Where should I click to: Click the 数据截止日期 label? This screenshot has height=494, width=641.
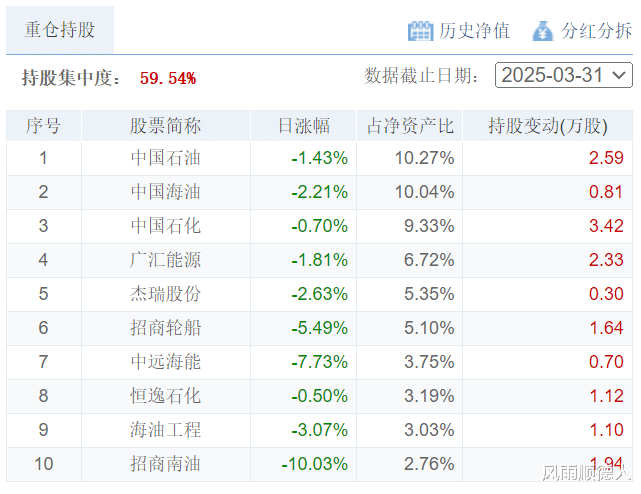pyautogui.click(x=421, y=76)
